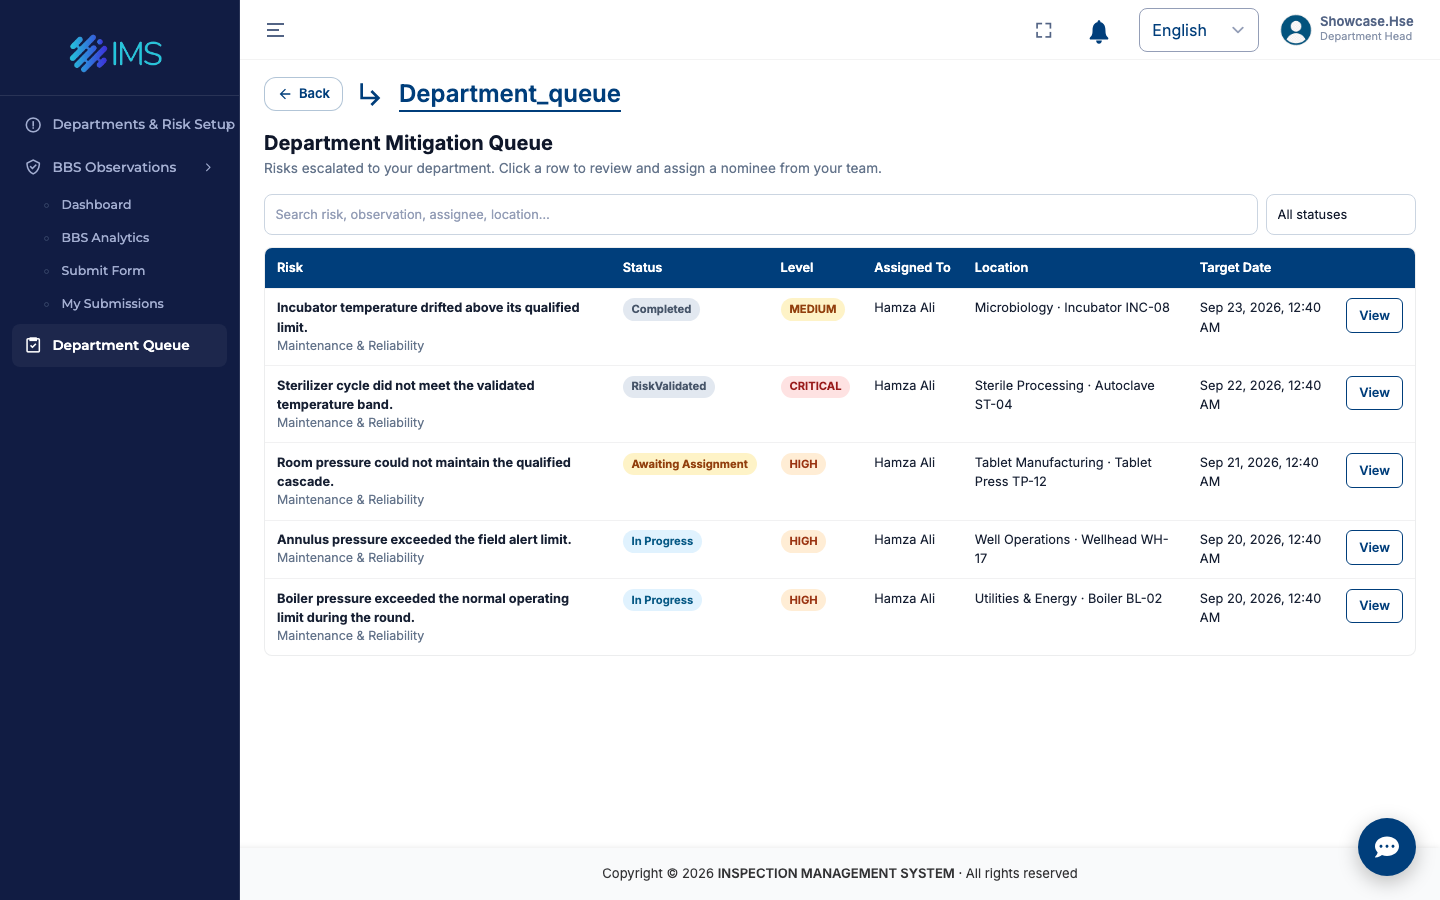The height and width of the screenshot is (900, 1440).
Task: Open the All statuses filter
Action: 1341,214
